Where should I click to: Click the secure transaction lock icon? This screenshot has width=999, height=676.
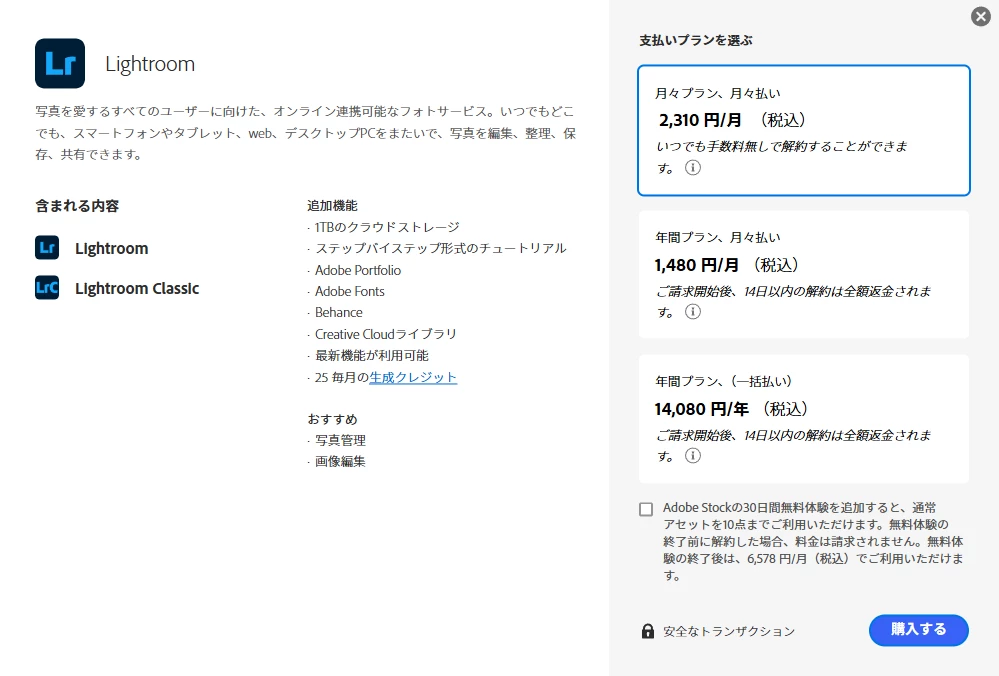point(647,631)
